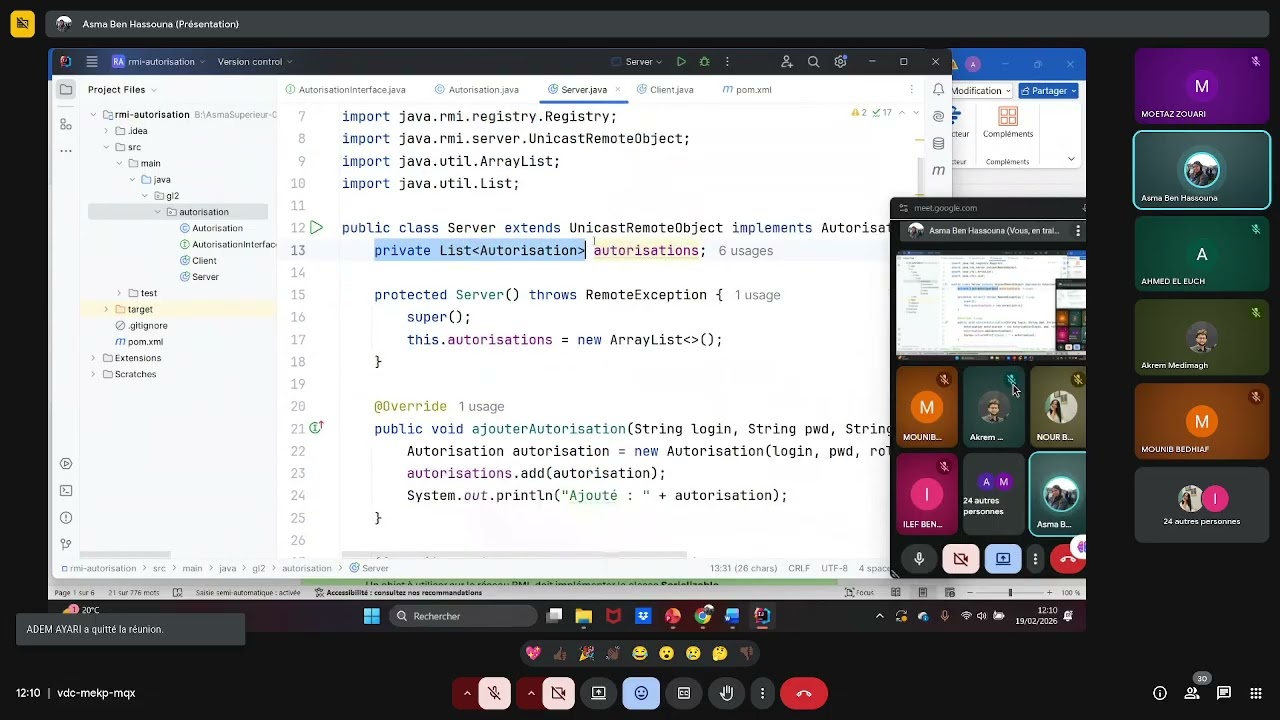Open Terminal tool window icon
This screenshot has height=720, width=1280.
click(66, 491)
